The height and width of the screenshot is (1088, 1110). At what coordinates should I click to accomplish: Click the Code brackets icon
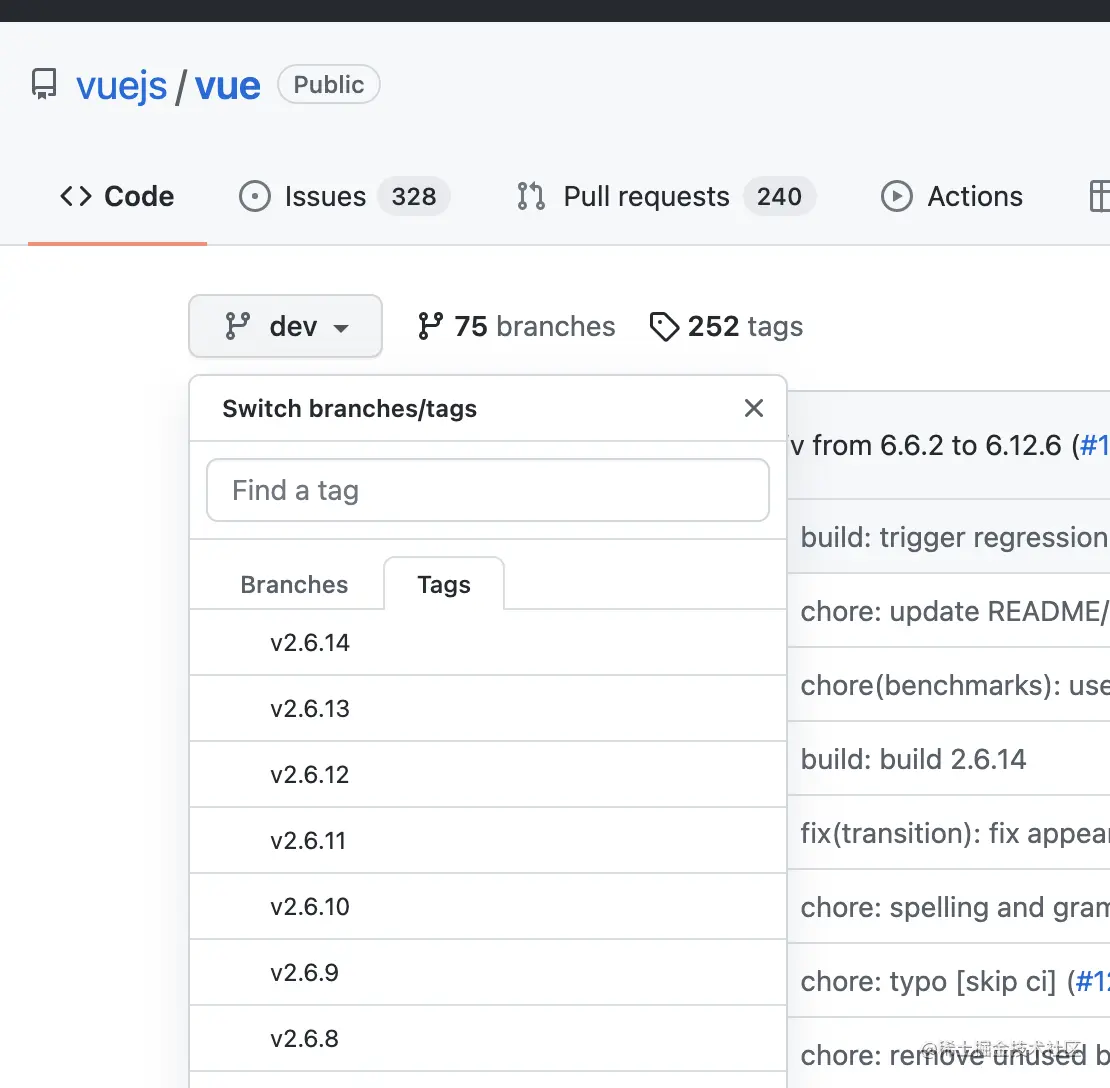[76, 196]
